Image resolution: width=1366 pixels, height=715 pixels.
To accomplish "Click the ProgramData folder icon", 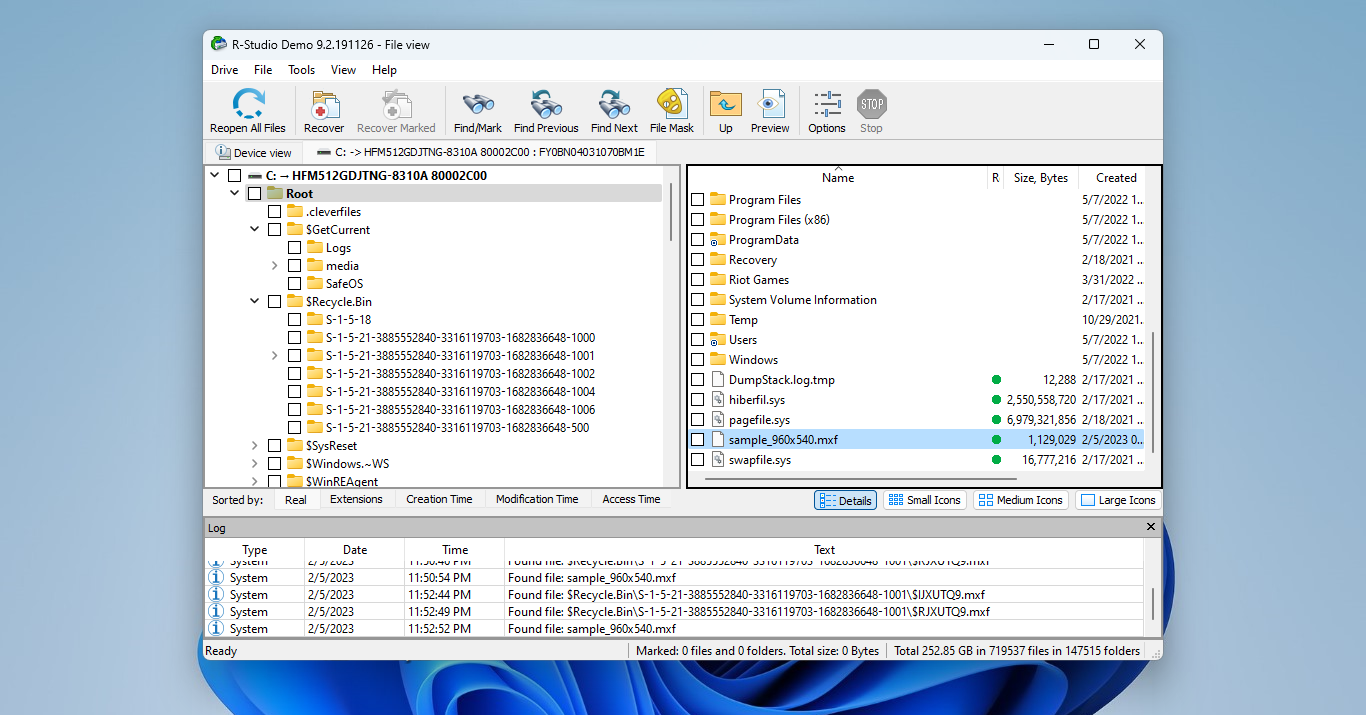I will 718,240.
